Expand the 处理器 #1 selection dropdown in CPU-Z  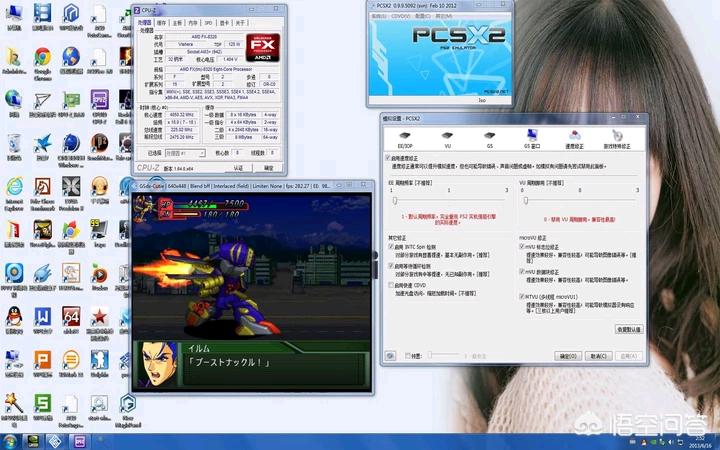coord(185,153)
